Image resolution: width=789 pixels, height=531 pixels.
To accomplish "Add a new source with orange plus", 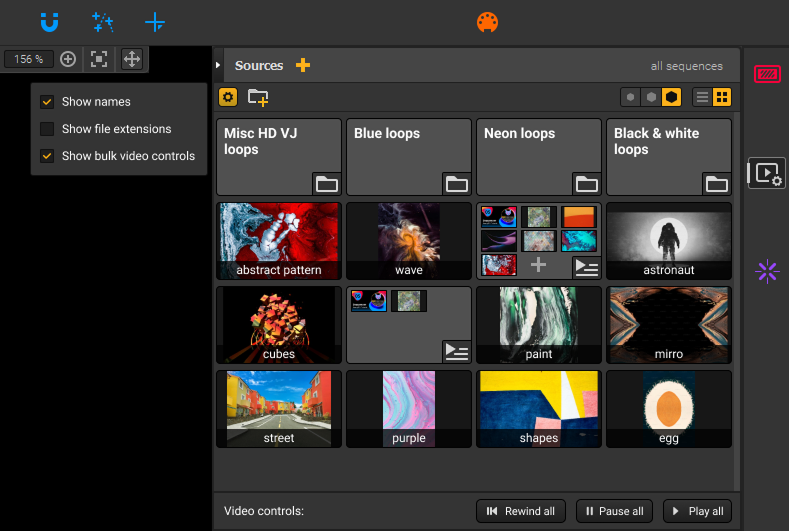I will (x=303, y=66).
